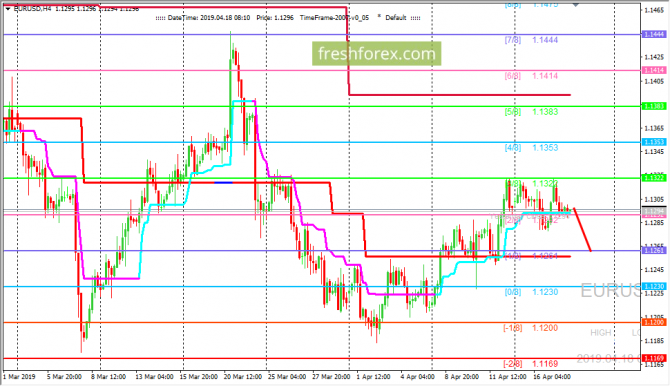Click the 16 Apr 04:00 date marker
The image size is (670, 386).
pyautogui.click(x=552, y=377)
